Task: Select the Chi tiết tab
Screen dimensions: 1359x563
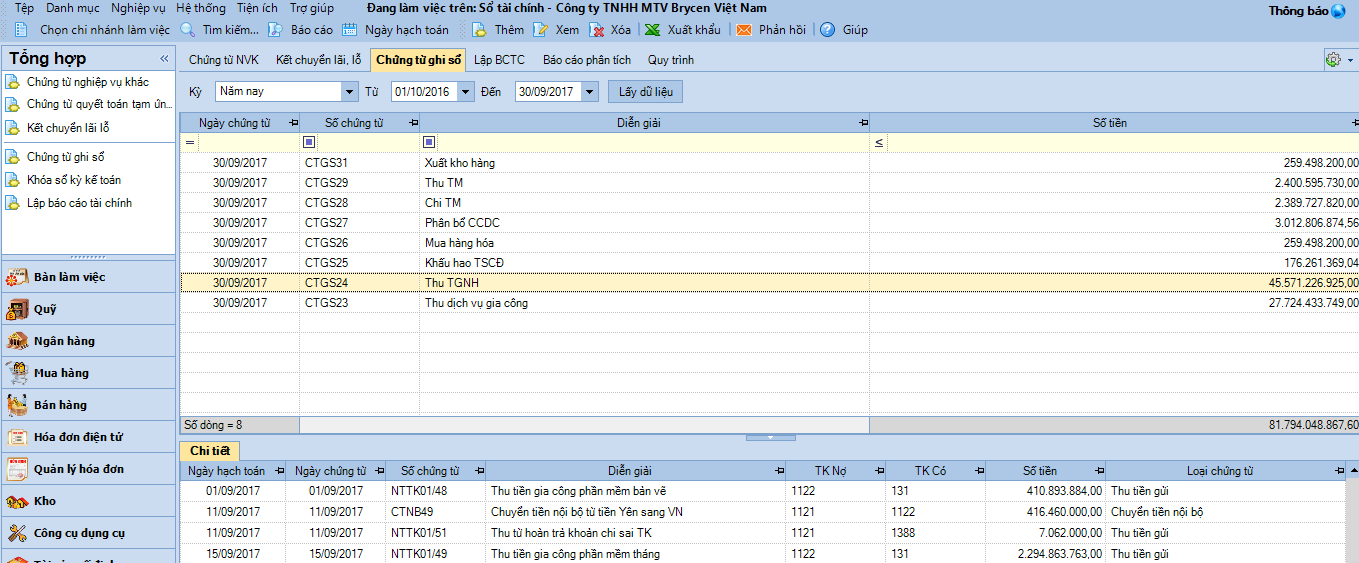Action: pos(210,452)
